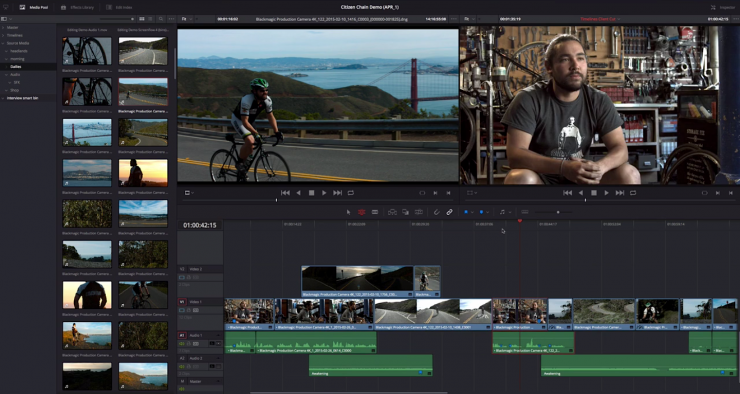
Task: Select the blade razor tool
Action: point(375,212)
